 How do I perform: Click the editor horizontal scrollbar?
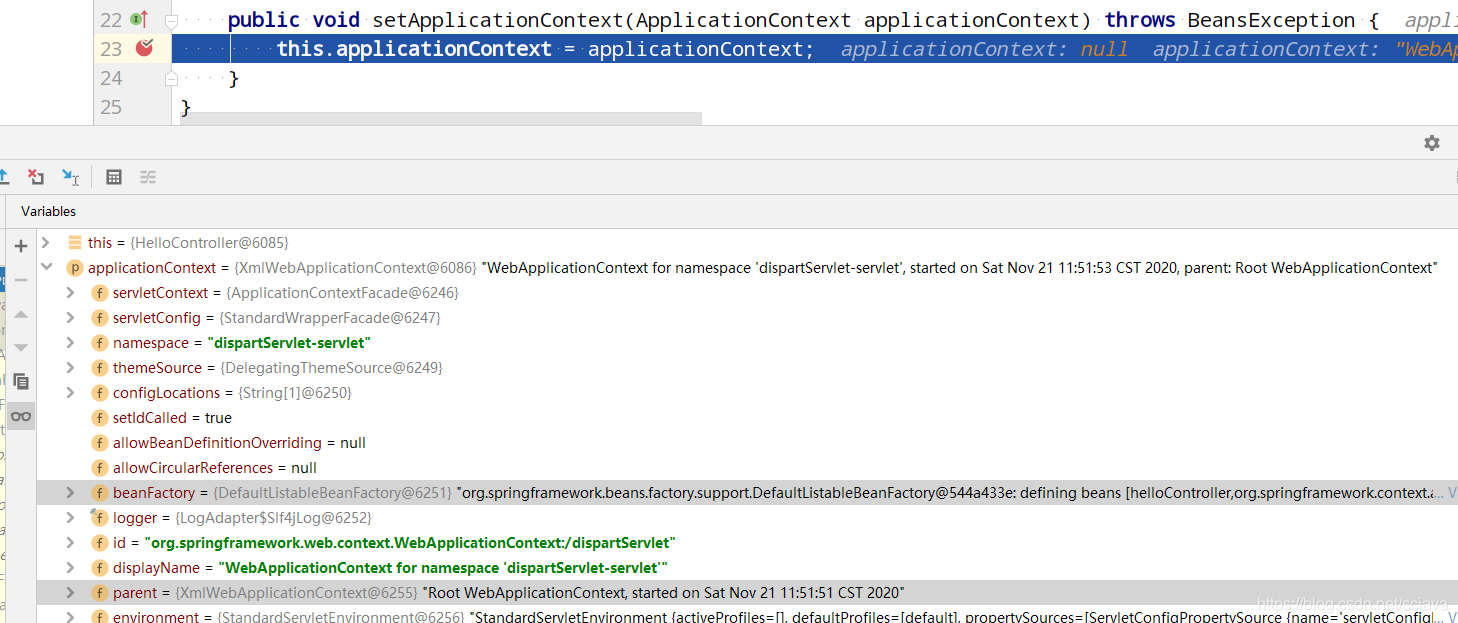(441, 118)
